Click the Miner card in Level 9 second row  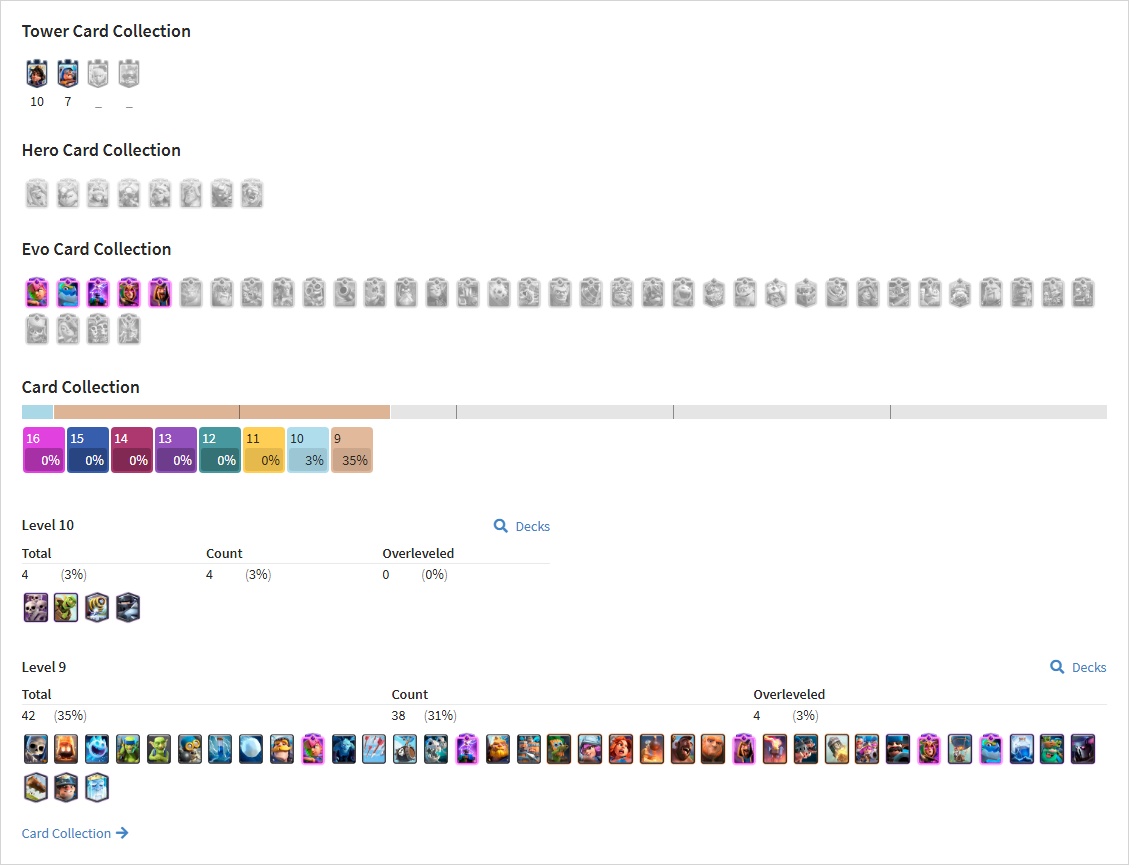[66, 787]
